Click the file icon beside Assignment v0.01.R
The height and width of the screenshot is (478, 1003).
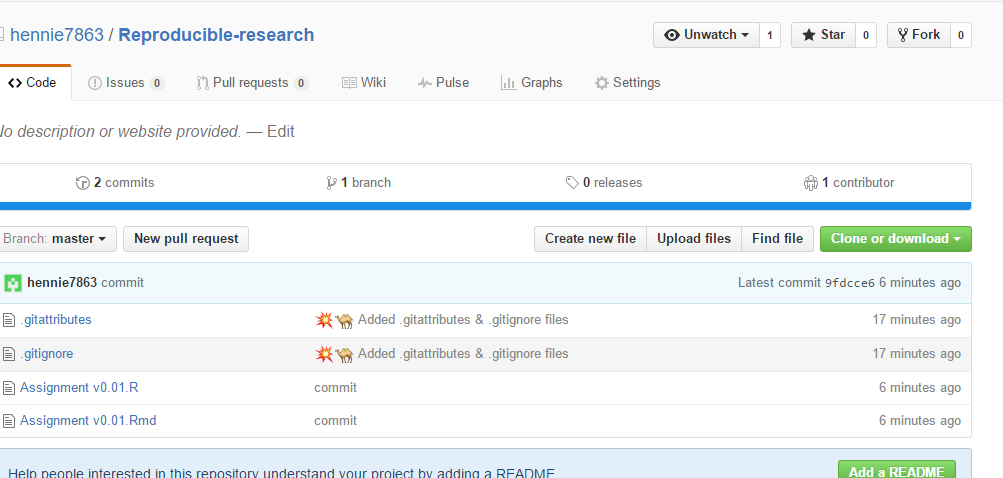click(x=8, y=388)
